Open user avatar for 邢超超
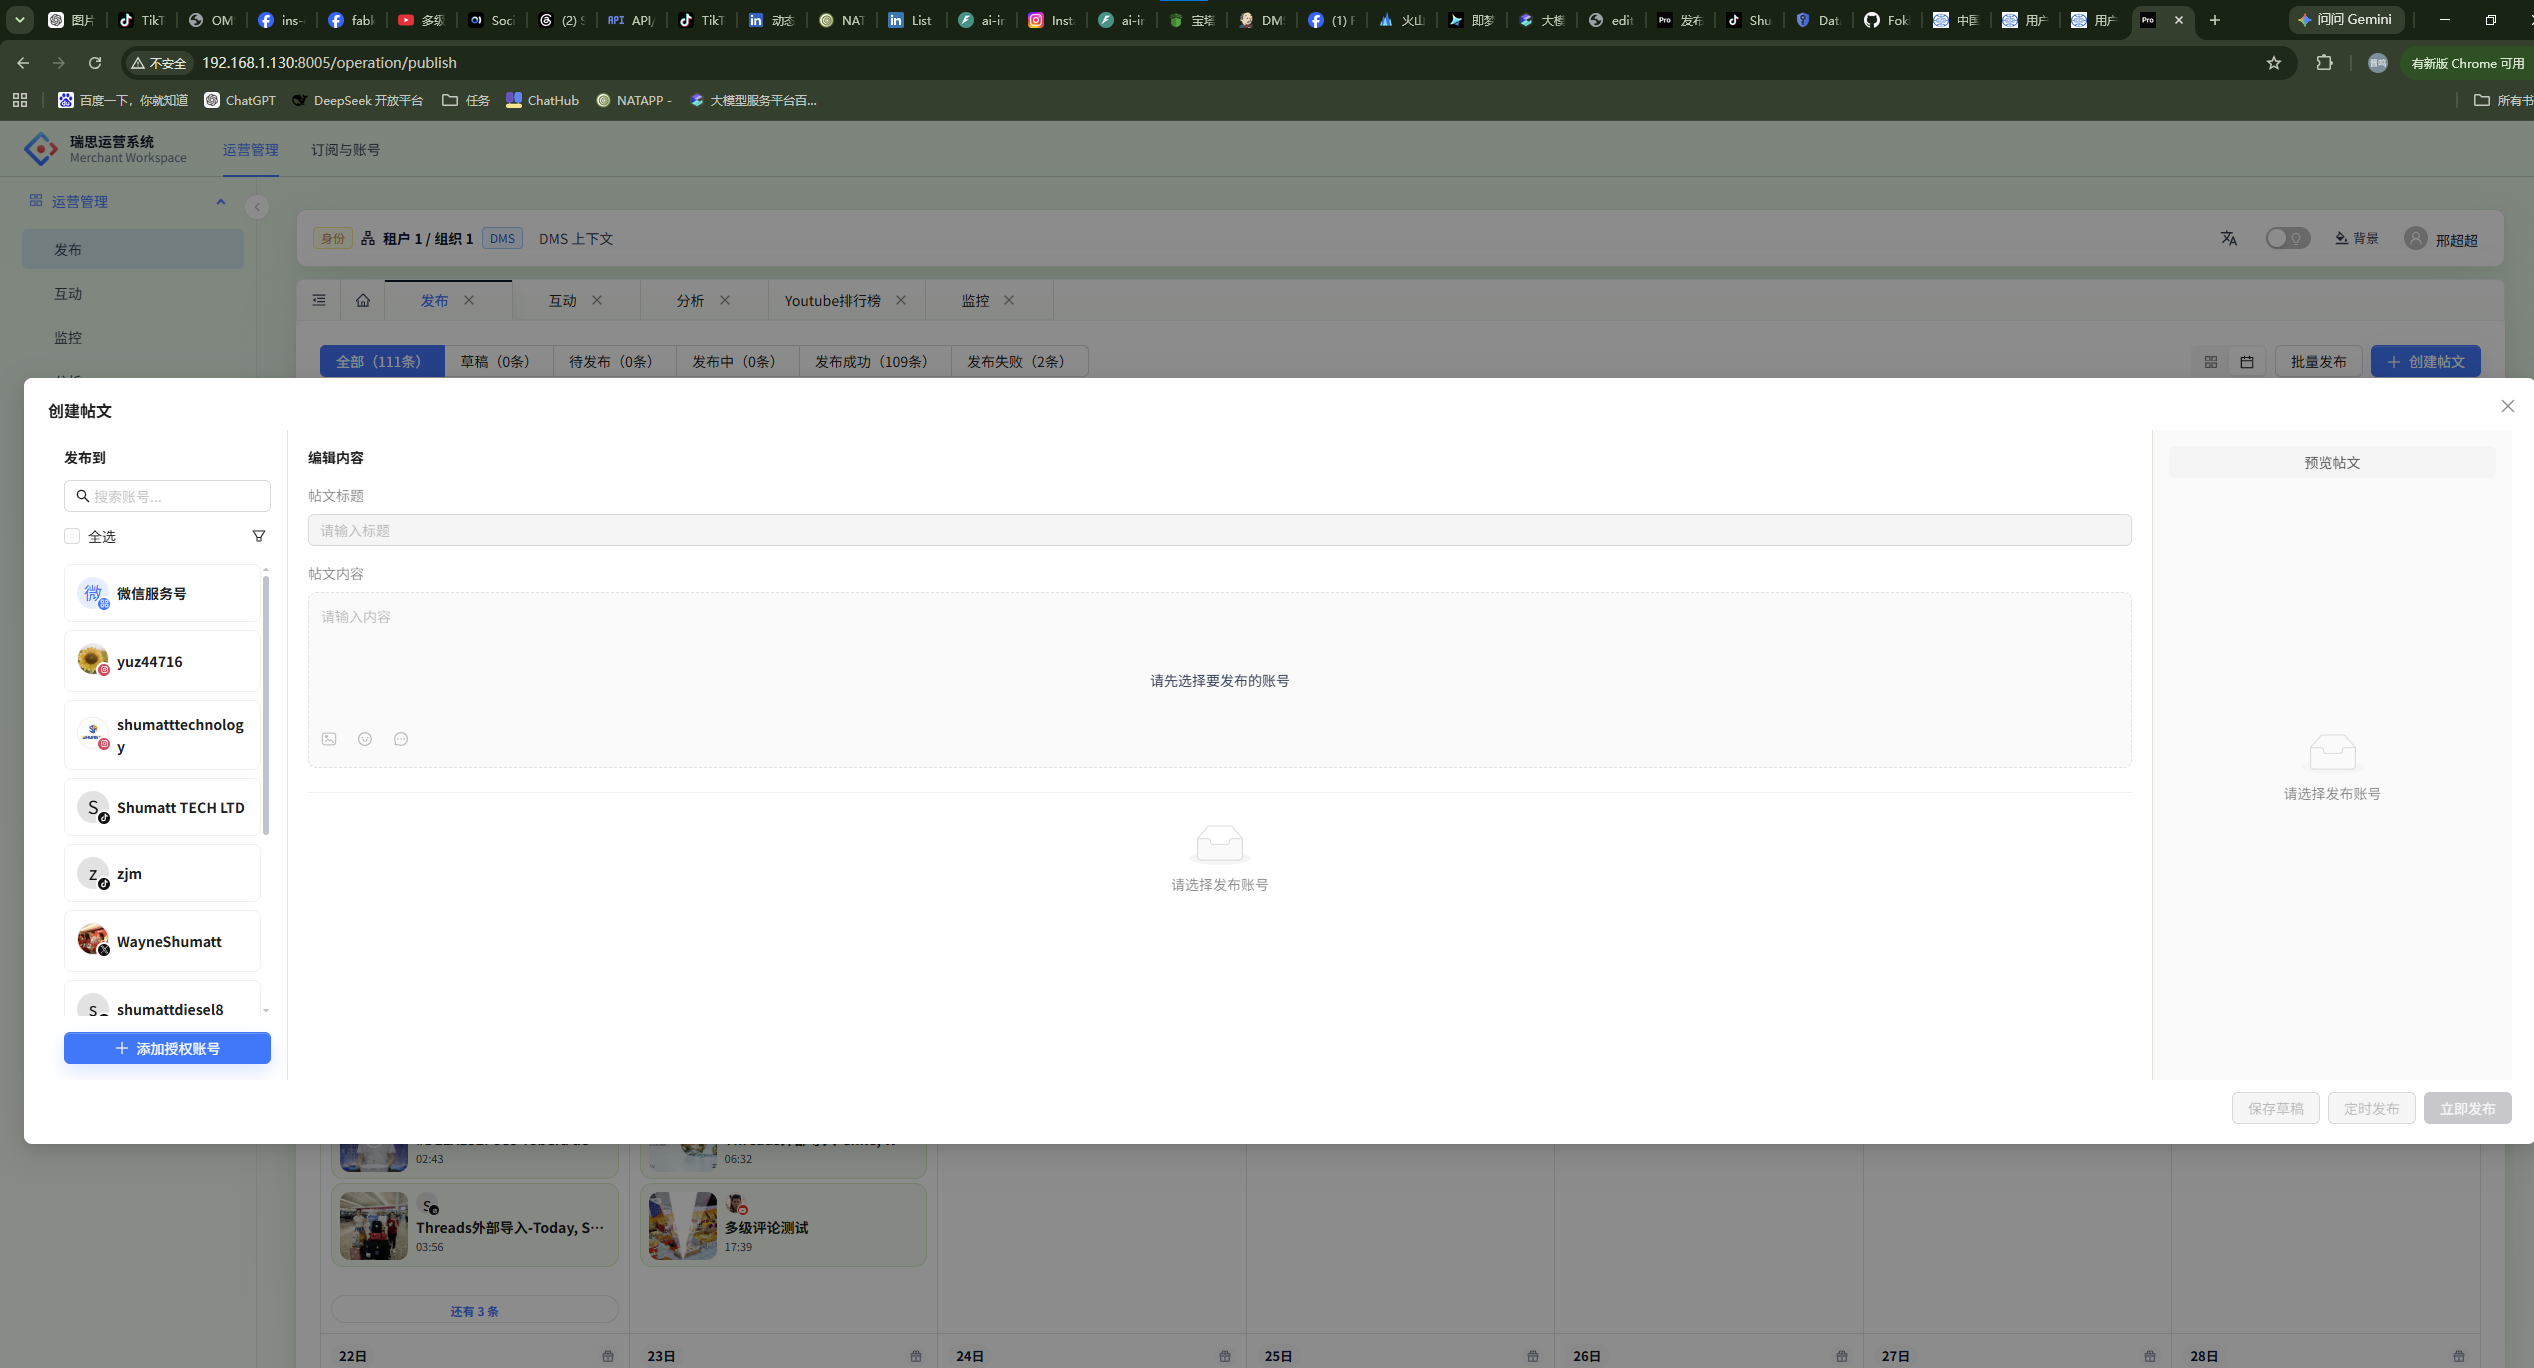This screenshot has width=2534, height=1368. coord(2416,239)
